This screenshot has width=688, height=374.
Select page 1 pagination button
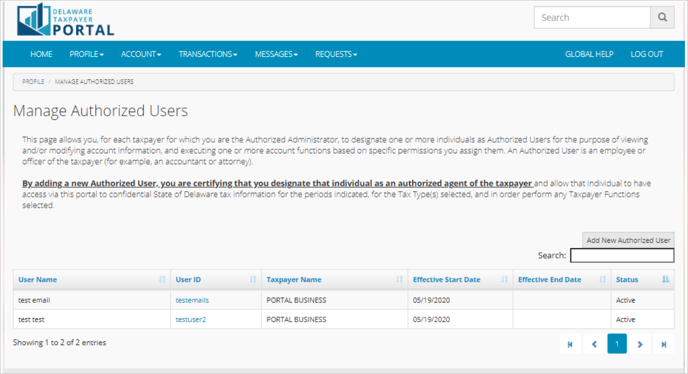pyautogui.click(x=617, y=344)
